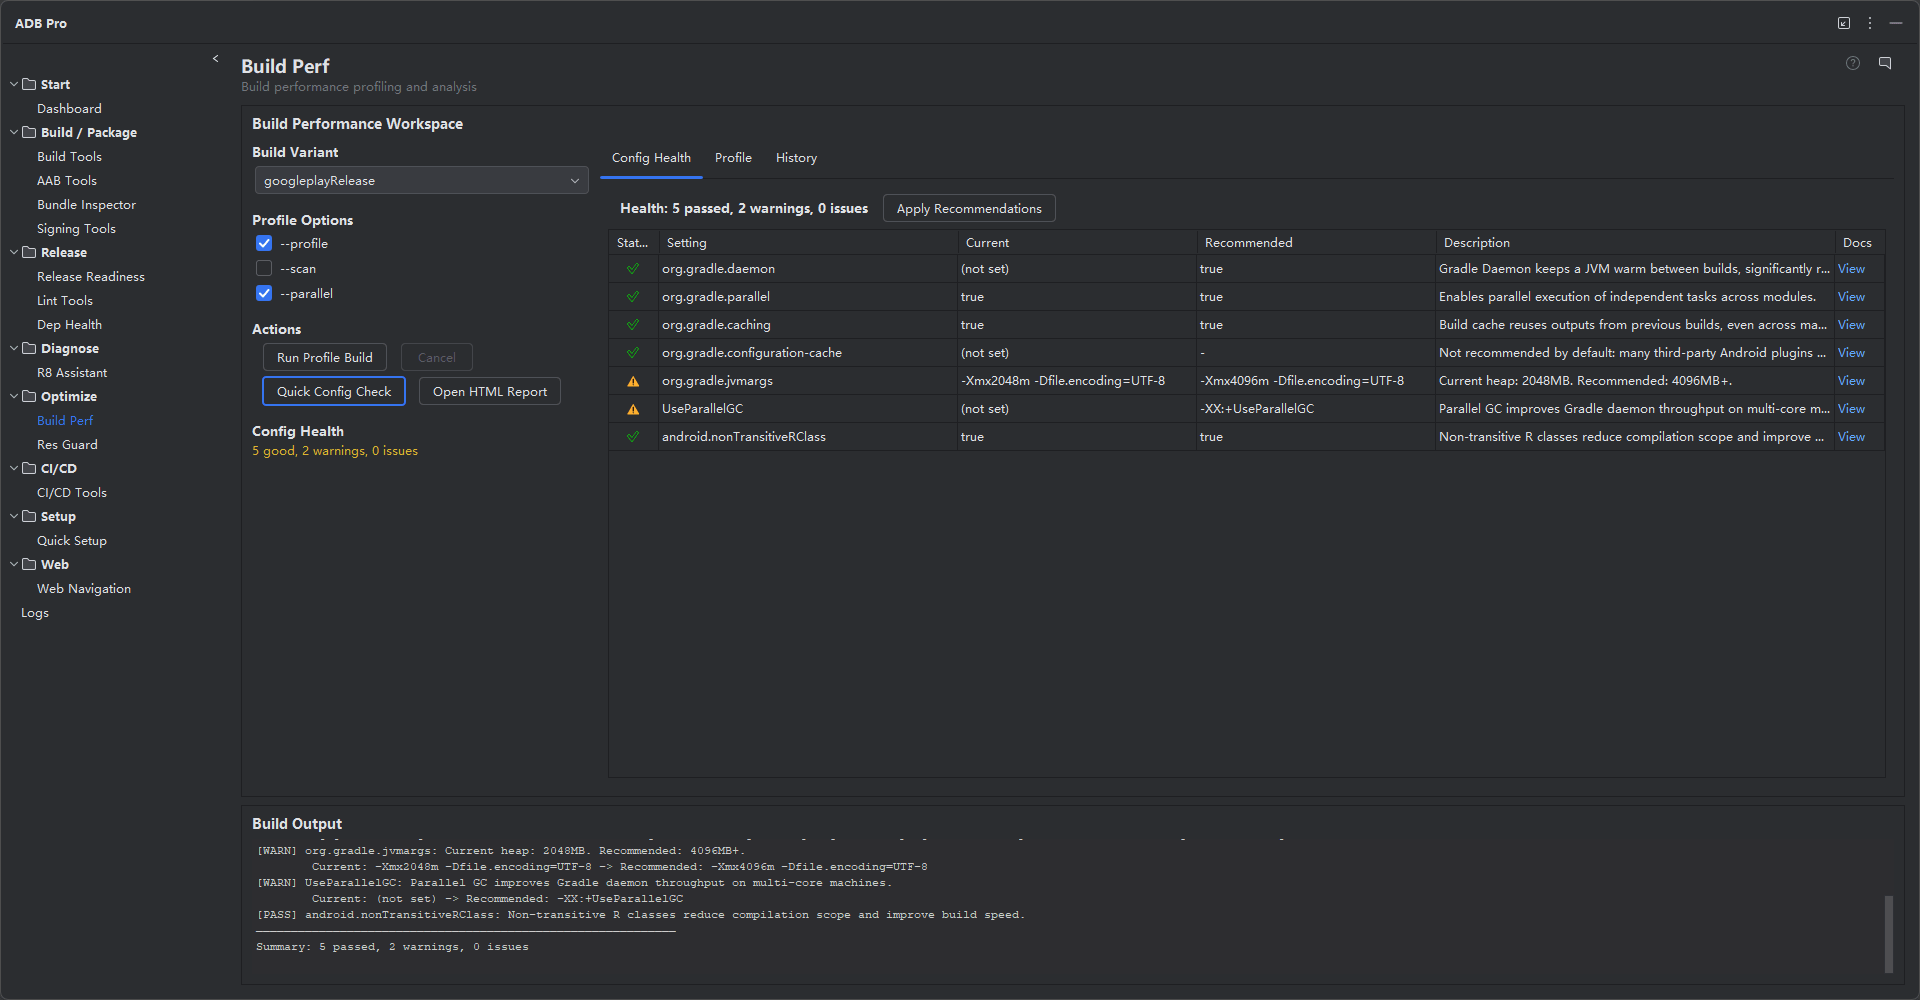
Task: Switch to the Config Health tab
Action: [651, 158]
